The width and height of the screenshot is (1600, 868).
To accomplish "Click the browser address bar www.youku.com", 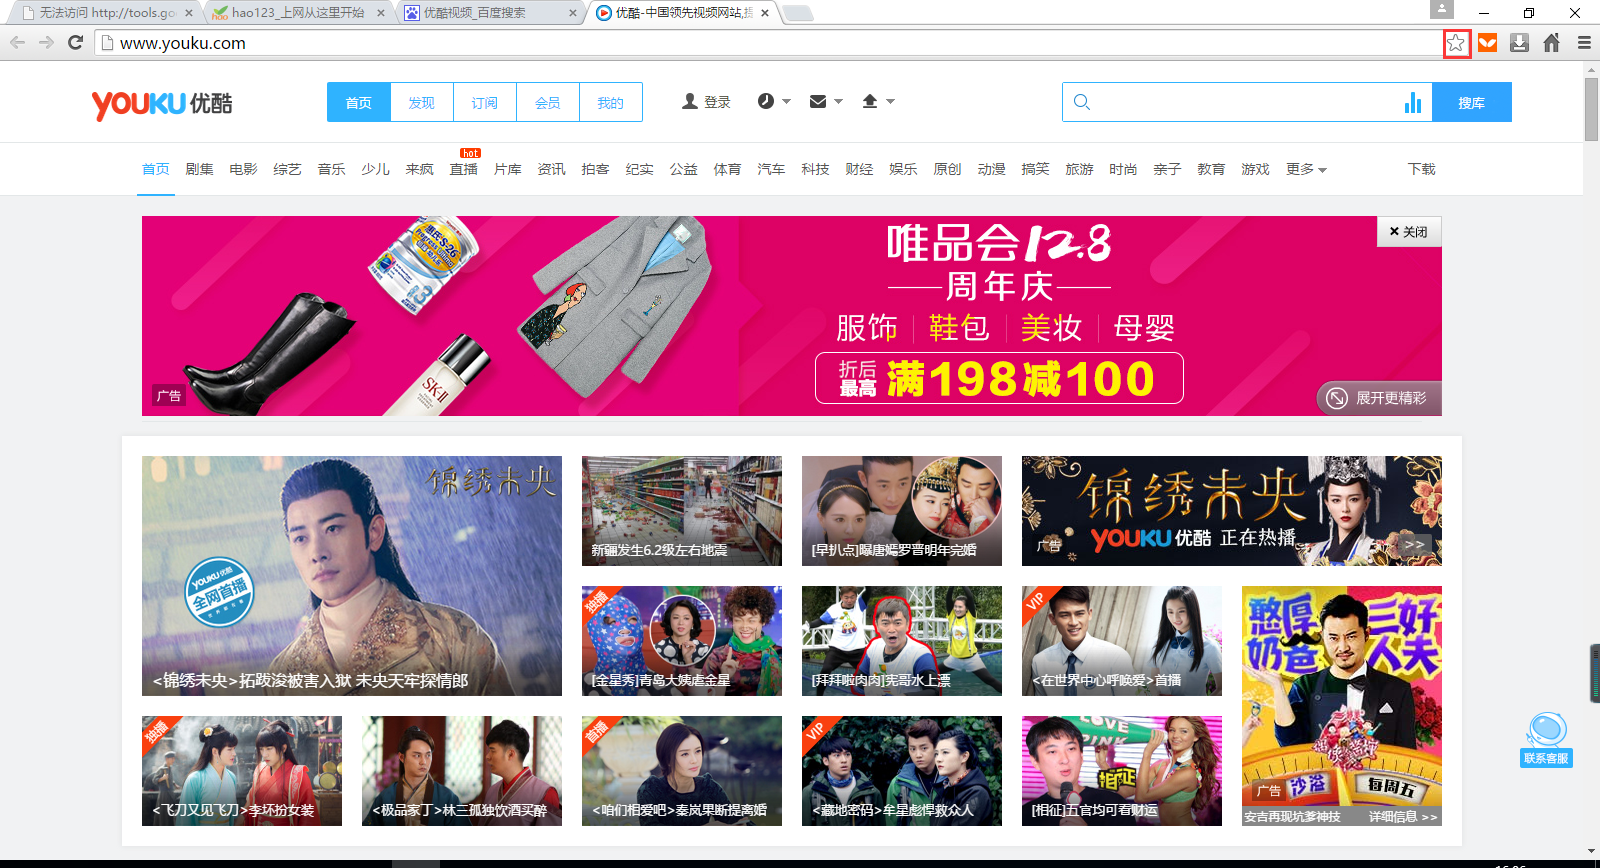I will [770, 43].
